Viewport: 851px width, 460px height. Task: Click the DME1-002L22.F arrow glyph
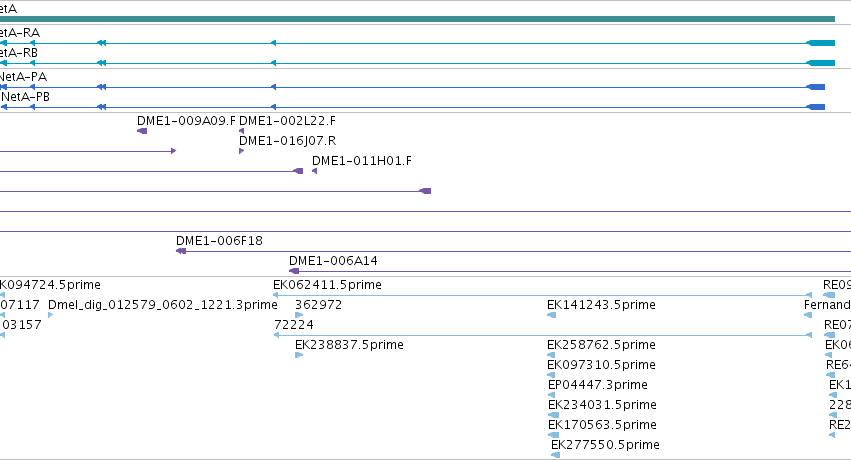pos(242,131)
